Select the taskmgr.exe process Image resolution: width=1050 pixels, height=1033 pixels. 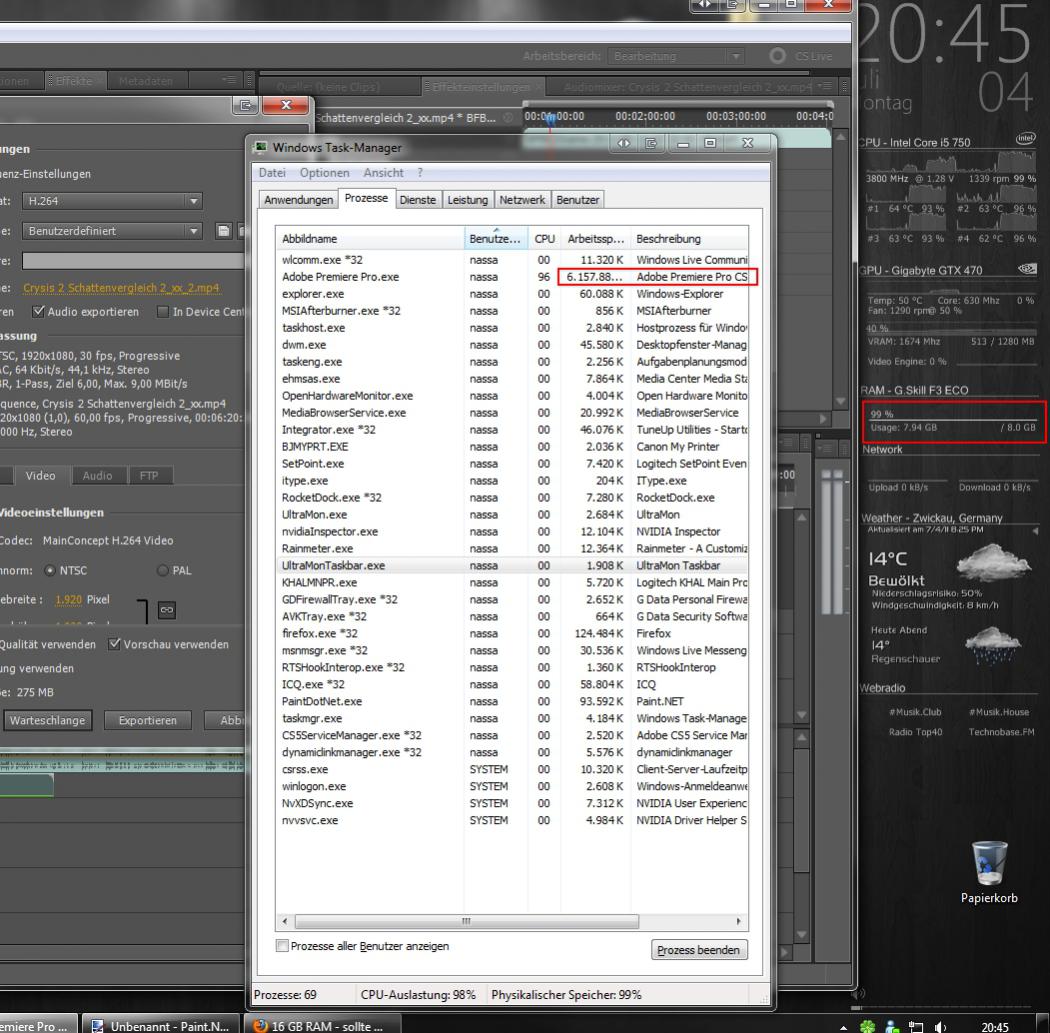(x=512, y=718)
